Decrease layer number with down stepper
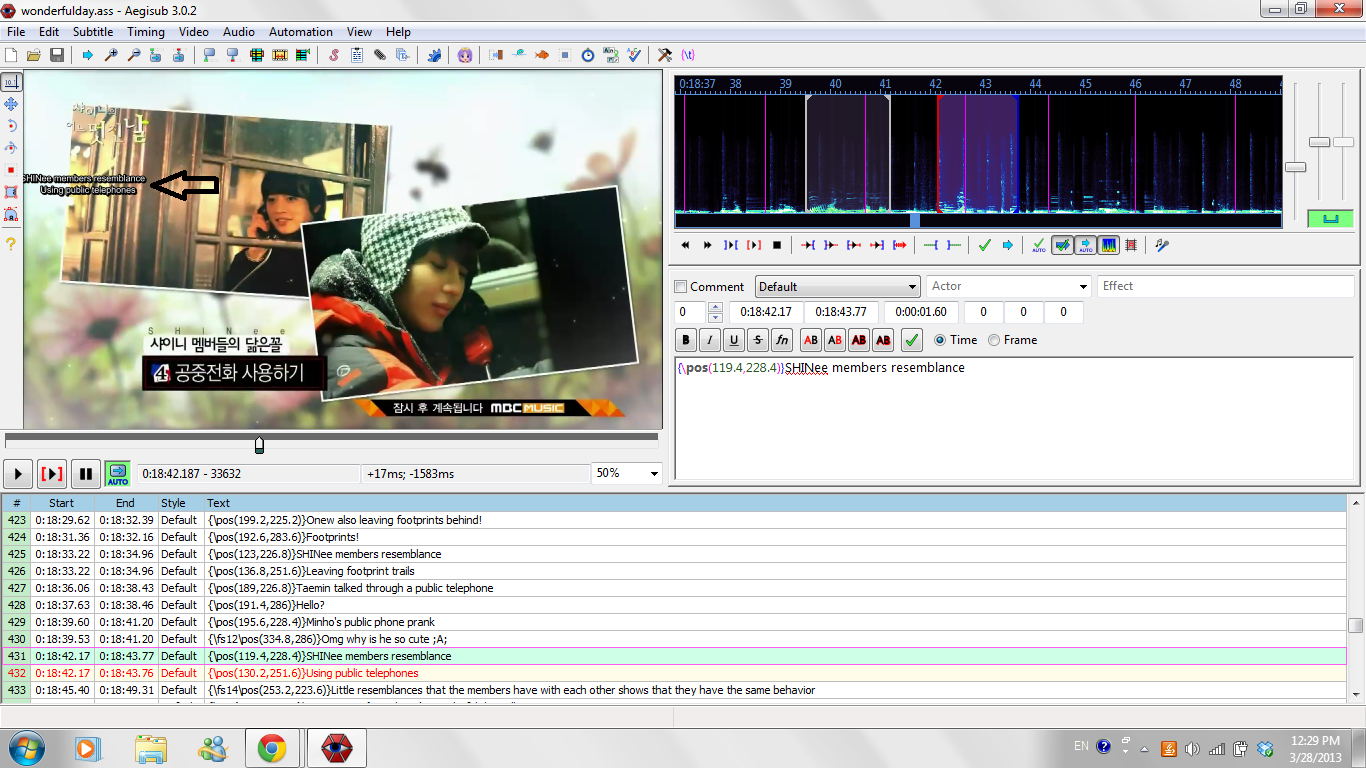This screenshot has width=1366, height=768. (715, 318)
